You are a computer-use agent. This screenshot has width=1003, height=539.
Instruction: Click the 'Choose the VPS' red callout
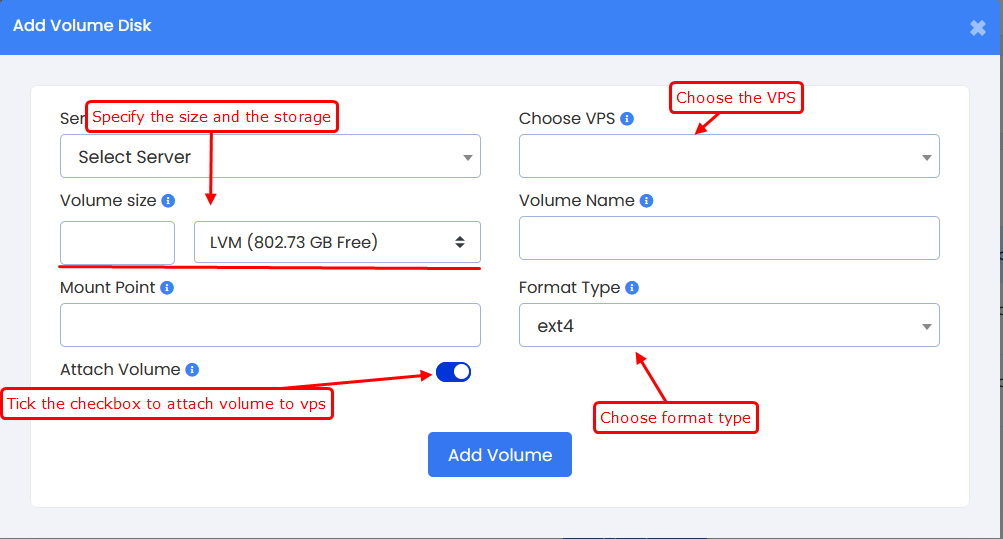[737, 98]
